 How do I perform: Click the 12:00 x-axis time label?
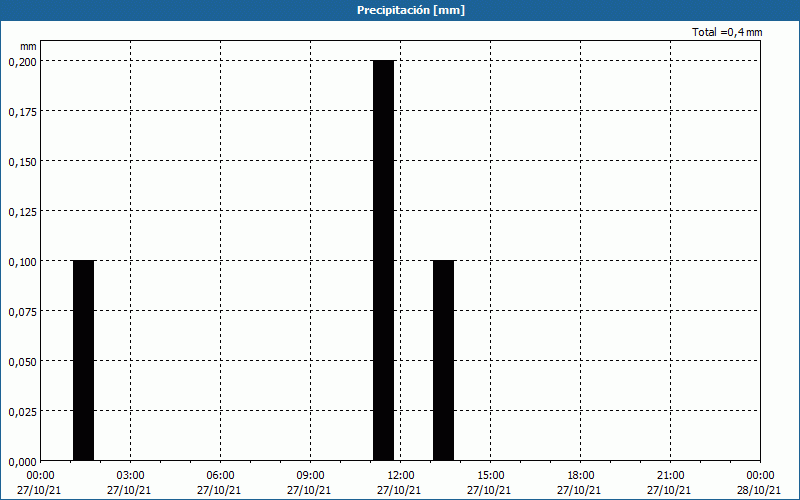(x=401, y=476)
